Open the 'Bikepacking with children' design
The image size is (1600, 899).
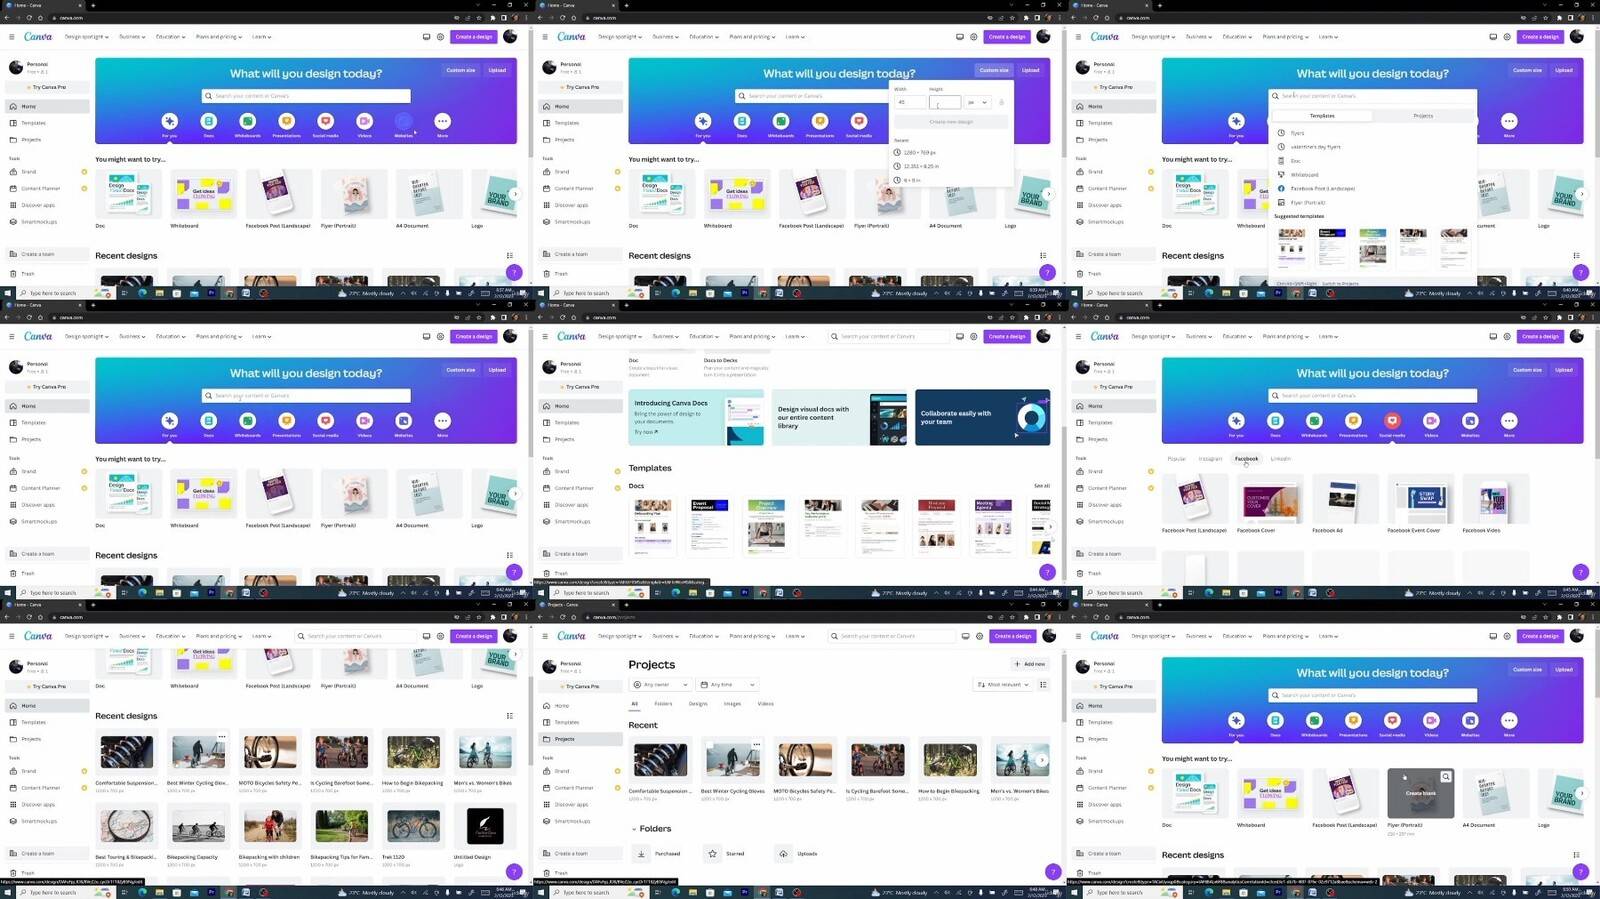270,827
